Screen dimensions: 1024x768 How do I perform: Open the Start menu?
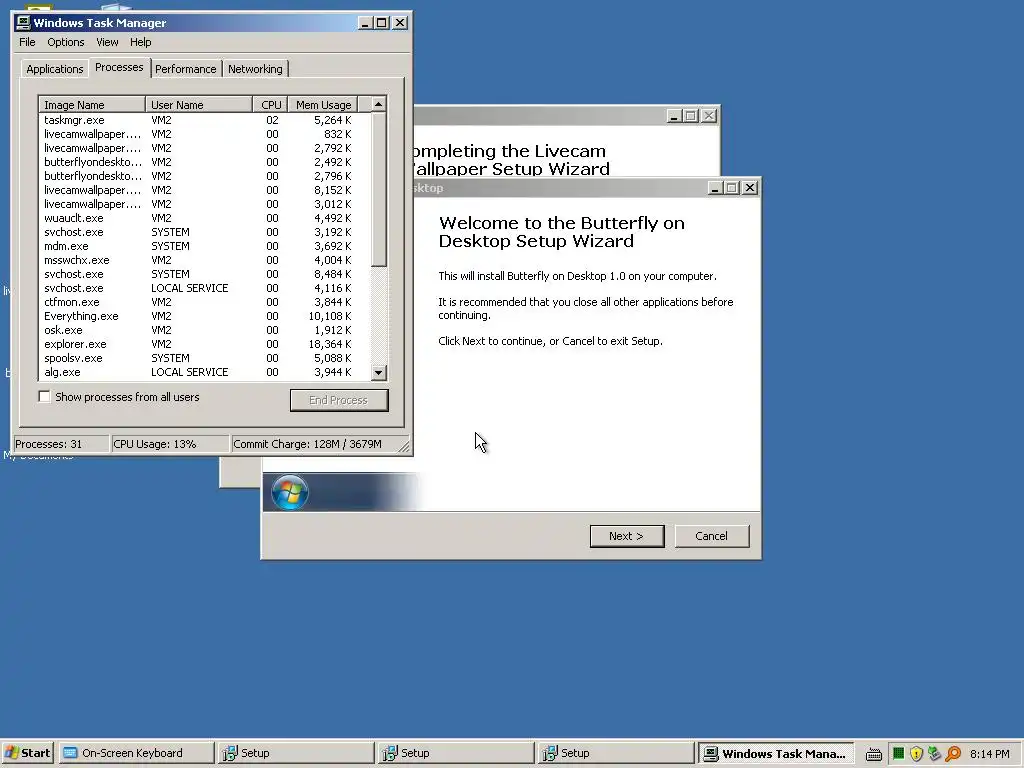(x=28, y=753)
